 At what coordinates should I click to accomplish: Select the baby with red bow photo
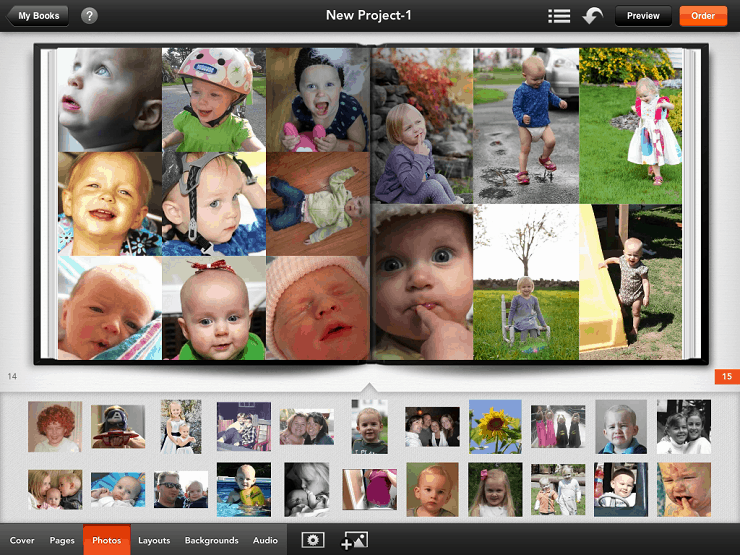[214, 308]
